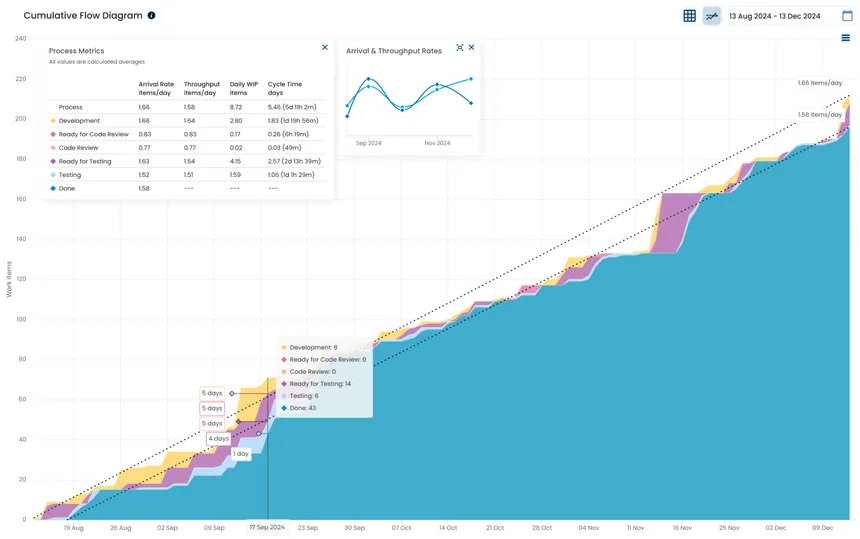Edit the date range 13 Aug 2024 - 13 Dec 2024
The image size is (860, 539).
click(x=774, y=16)
